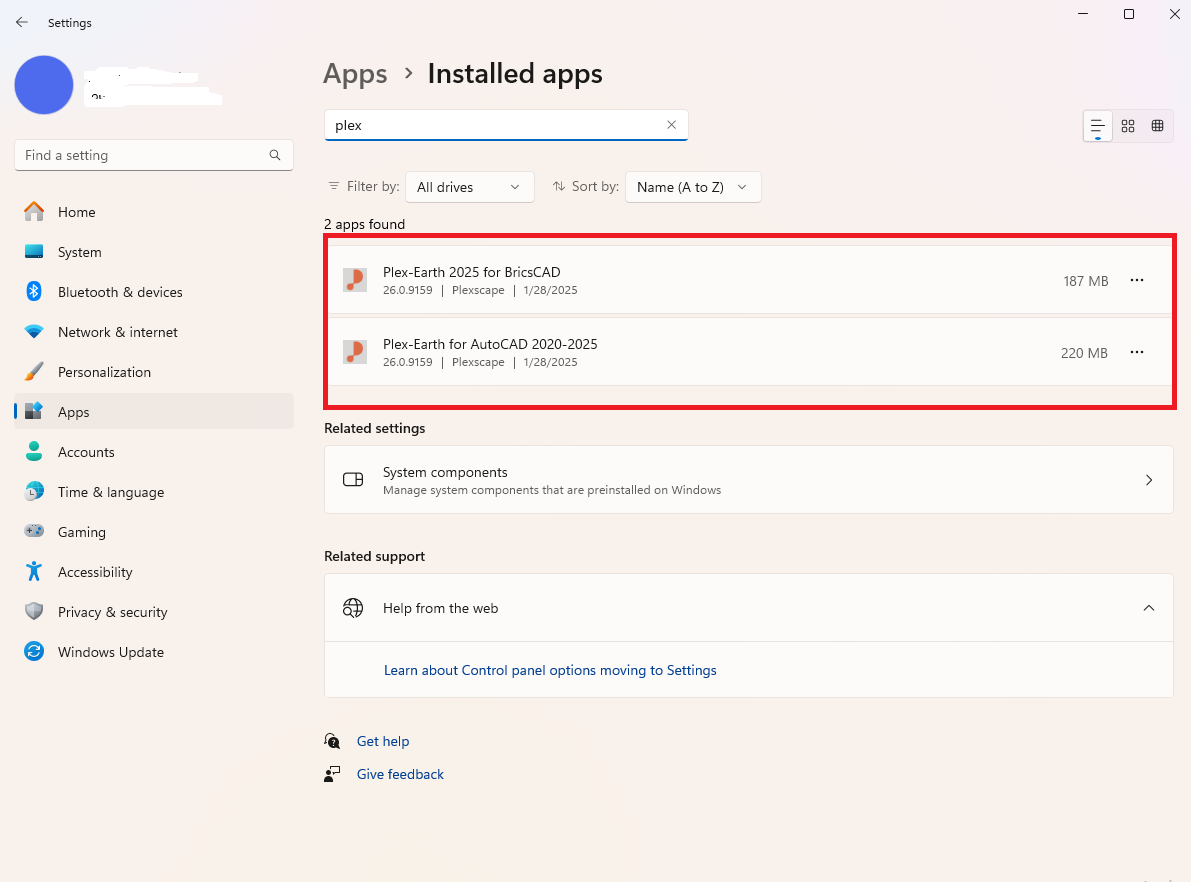Select the Plex-Earth for AutoCAD 2020-2025 entry

(x=748, y=352)
